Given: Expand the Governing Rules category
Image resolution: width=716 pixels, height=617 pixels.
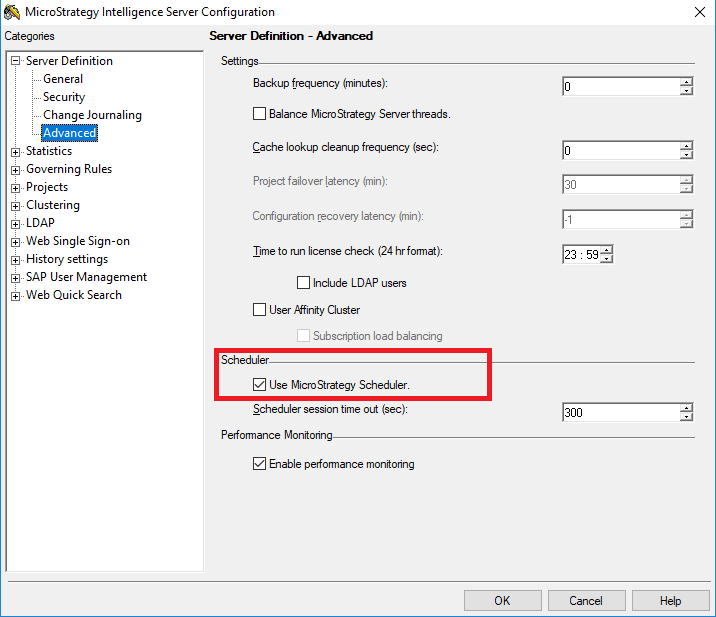Looking at the screenshot, I should coord(16,170).
